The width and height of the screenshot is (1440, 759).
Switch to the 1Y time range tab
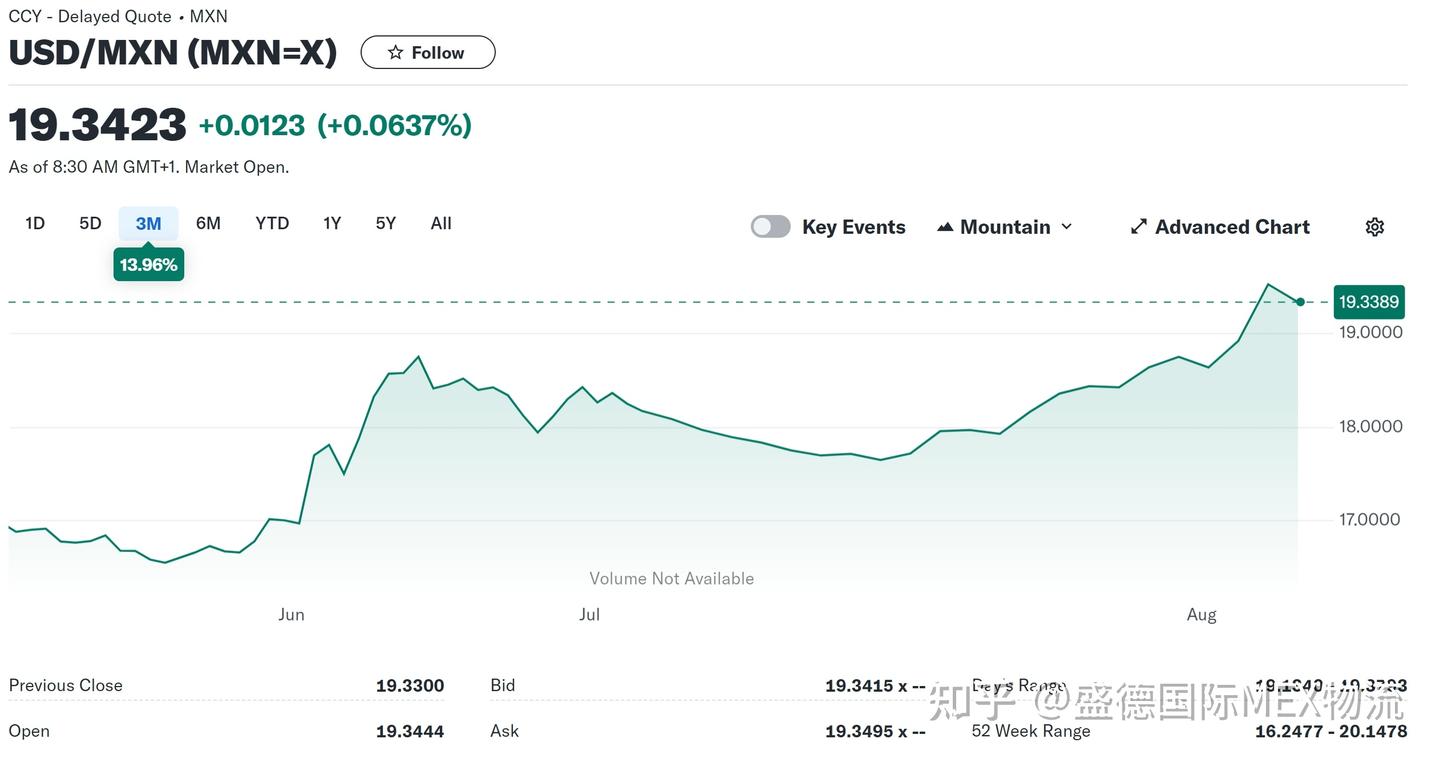pos(332,223)
